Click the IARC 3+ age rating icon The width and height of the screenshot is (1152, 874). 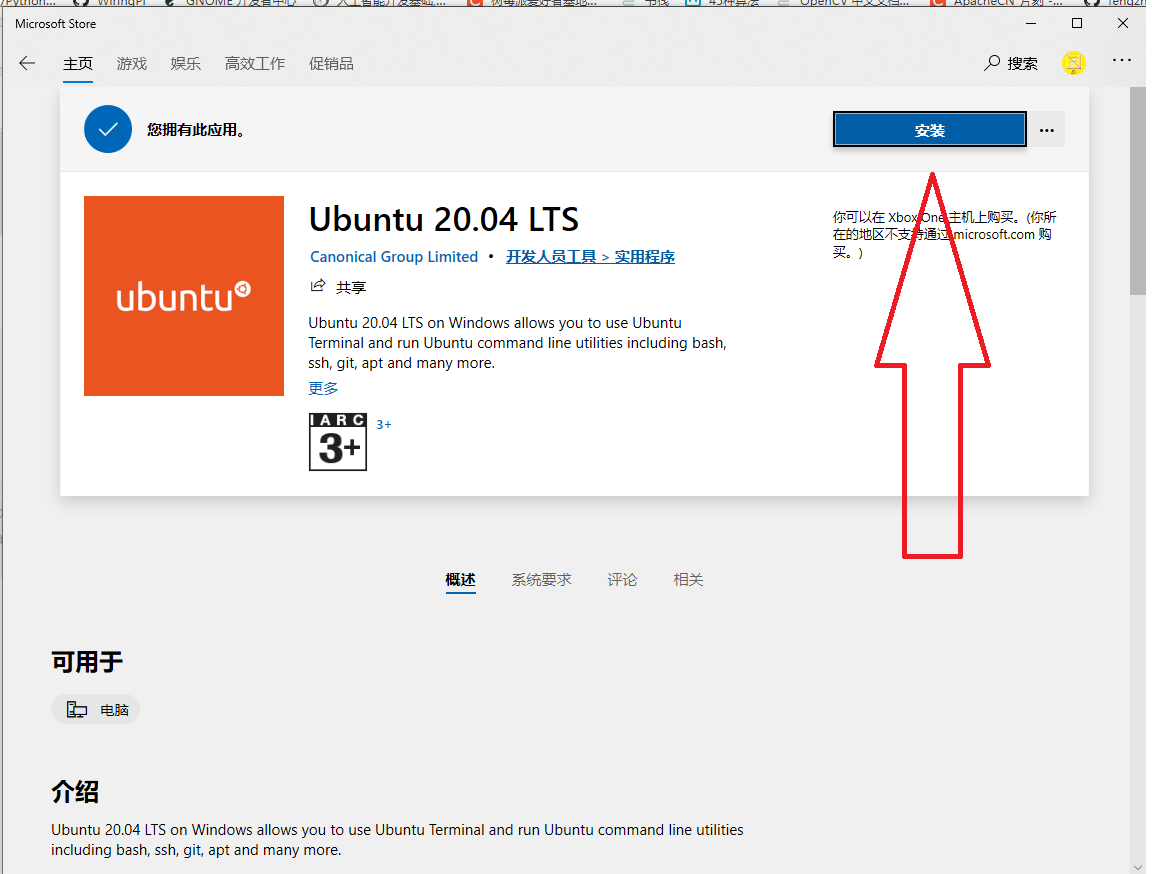(337, 441)
